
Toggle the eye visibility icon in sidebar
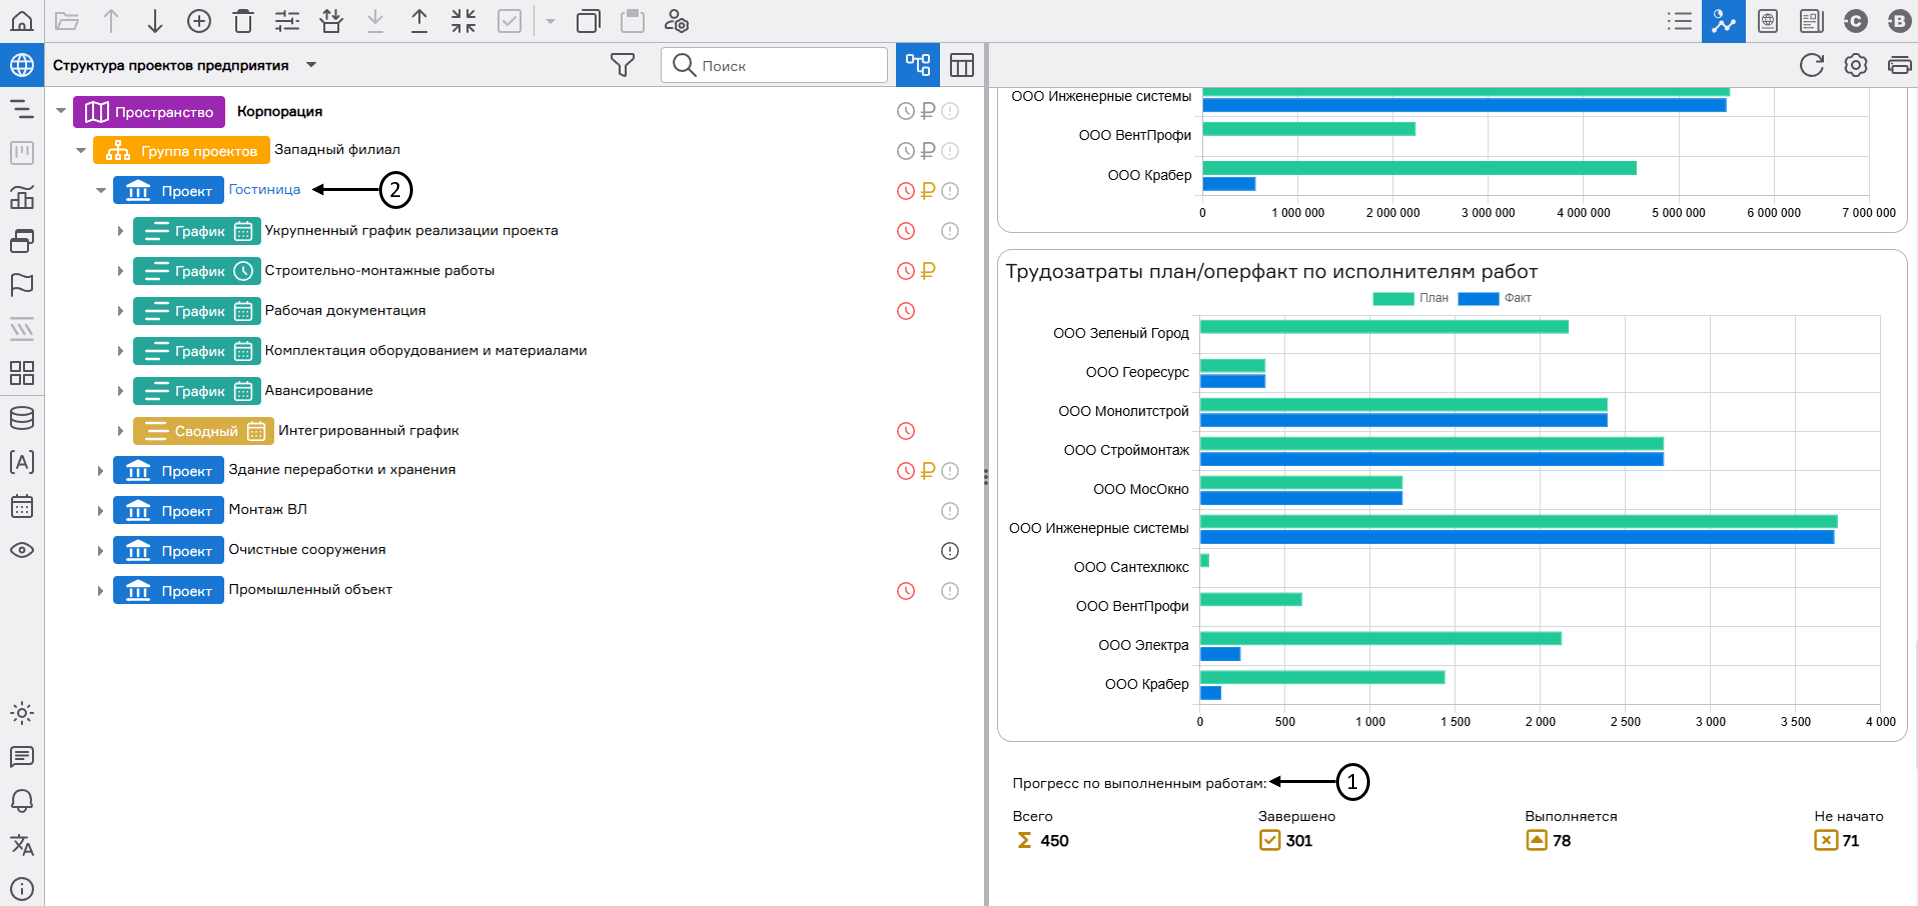[21, 550]
